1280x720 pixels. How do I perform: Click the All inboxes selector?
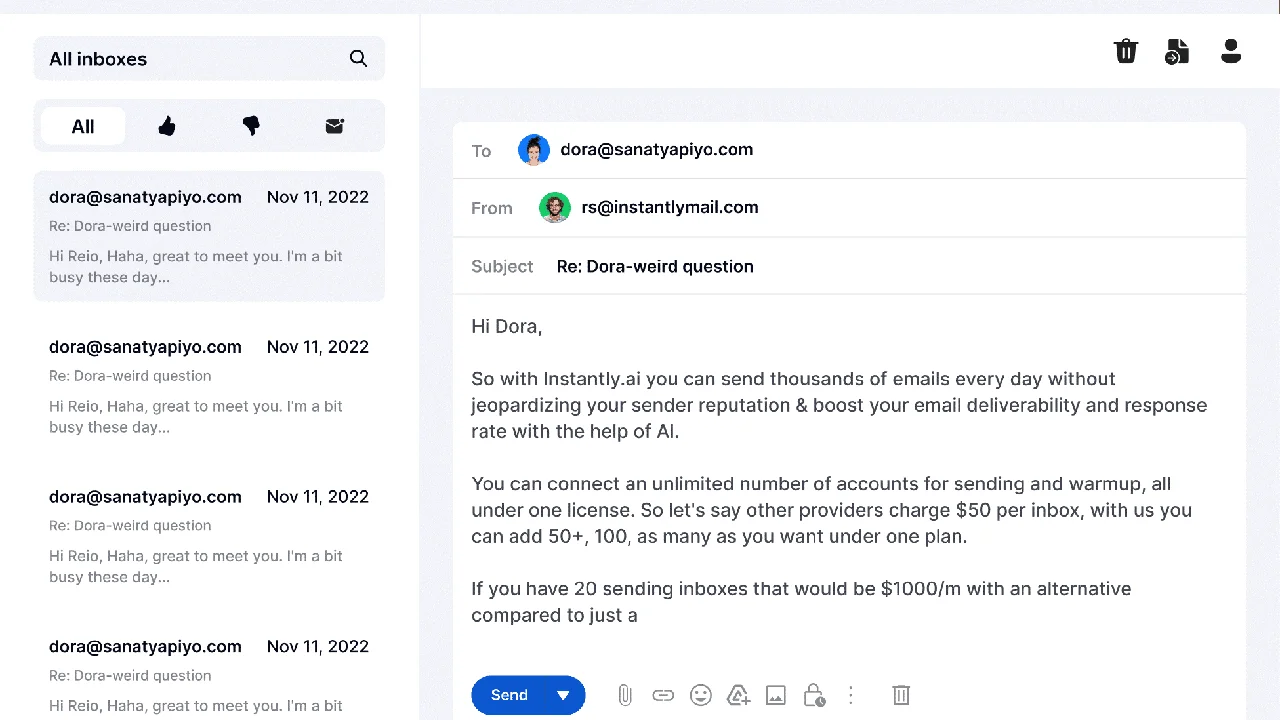click(209, 58)
